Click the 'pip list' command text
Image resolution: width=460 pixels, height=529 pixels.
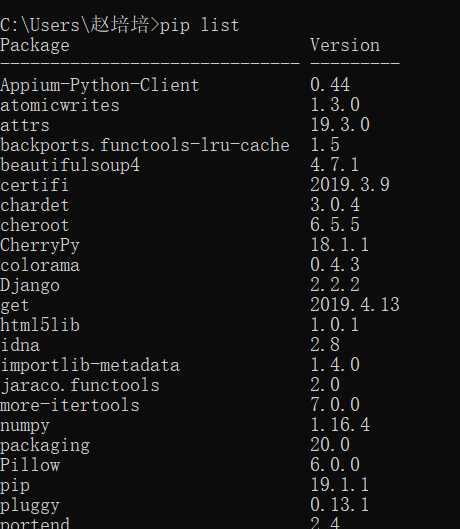(x=199, y=26)
